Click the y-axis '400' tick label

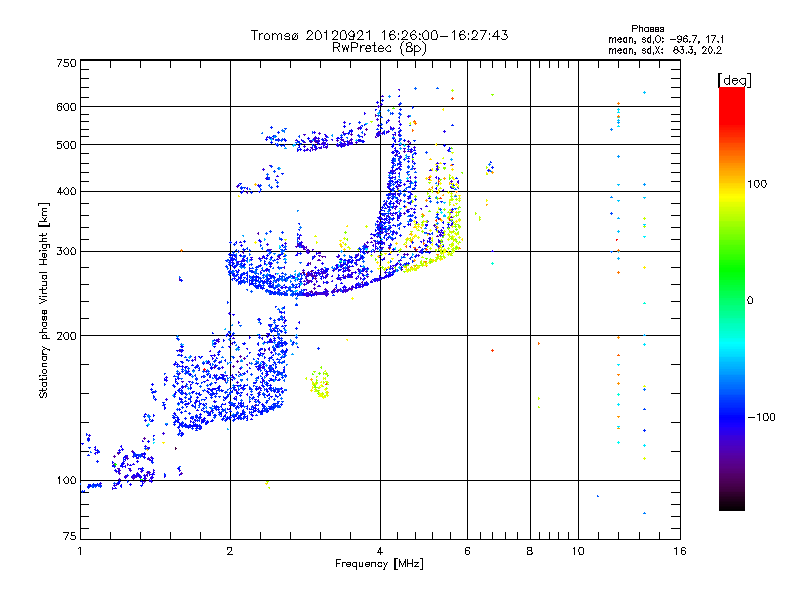click(66, 191)
